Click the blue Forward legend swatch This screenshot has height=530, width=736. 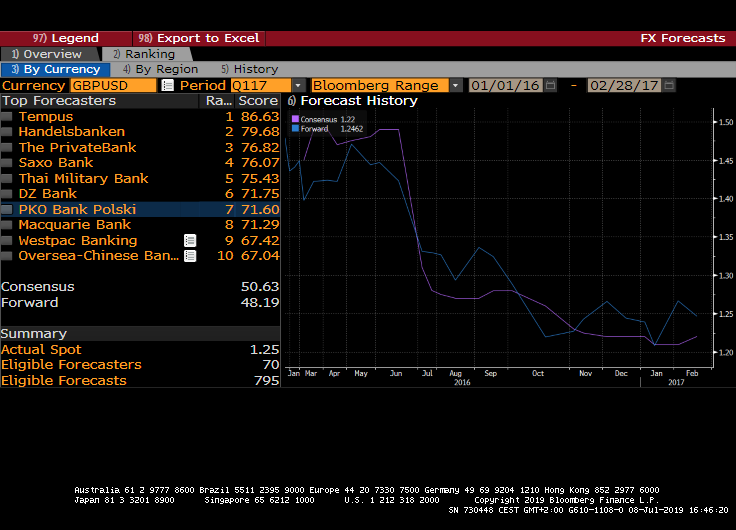pos(295,129)
